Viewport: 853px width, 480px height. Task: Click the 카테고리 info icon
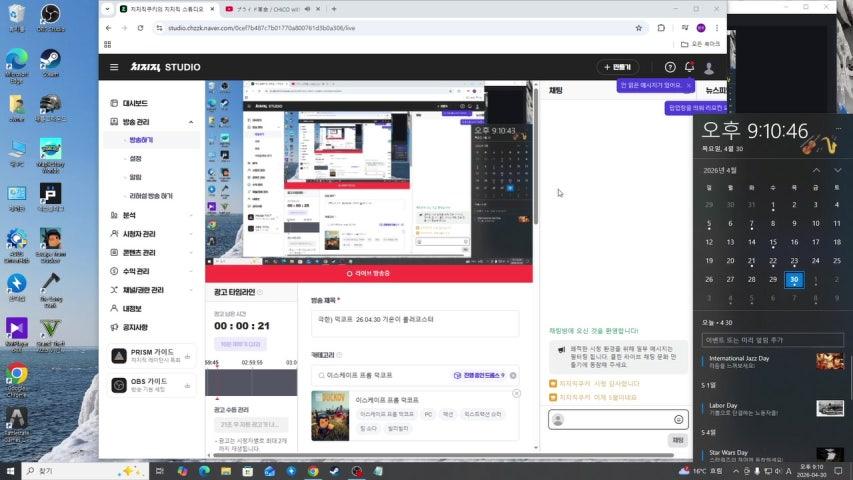[339, 355]
